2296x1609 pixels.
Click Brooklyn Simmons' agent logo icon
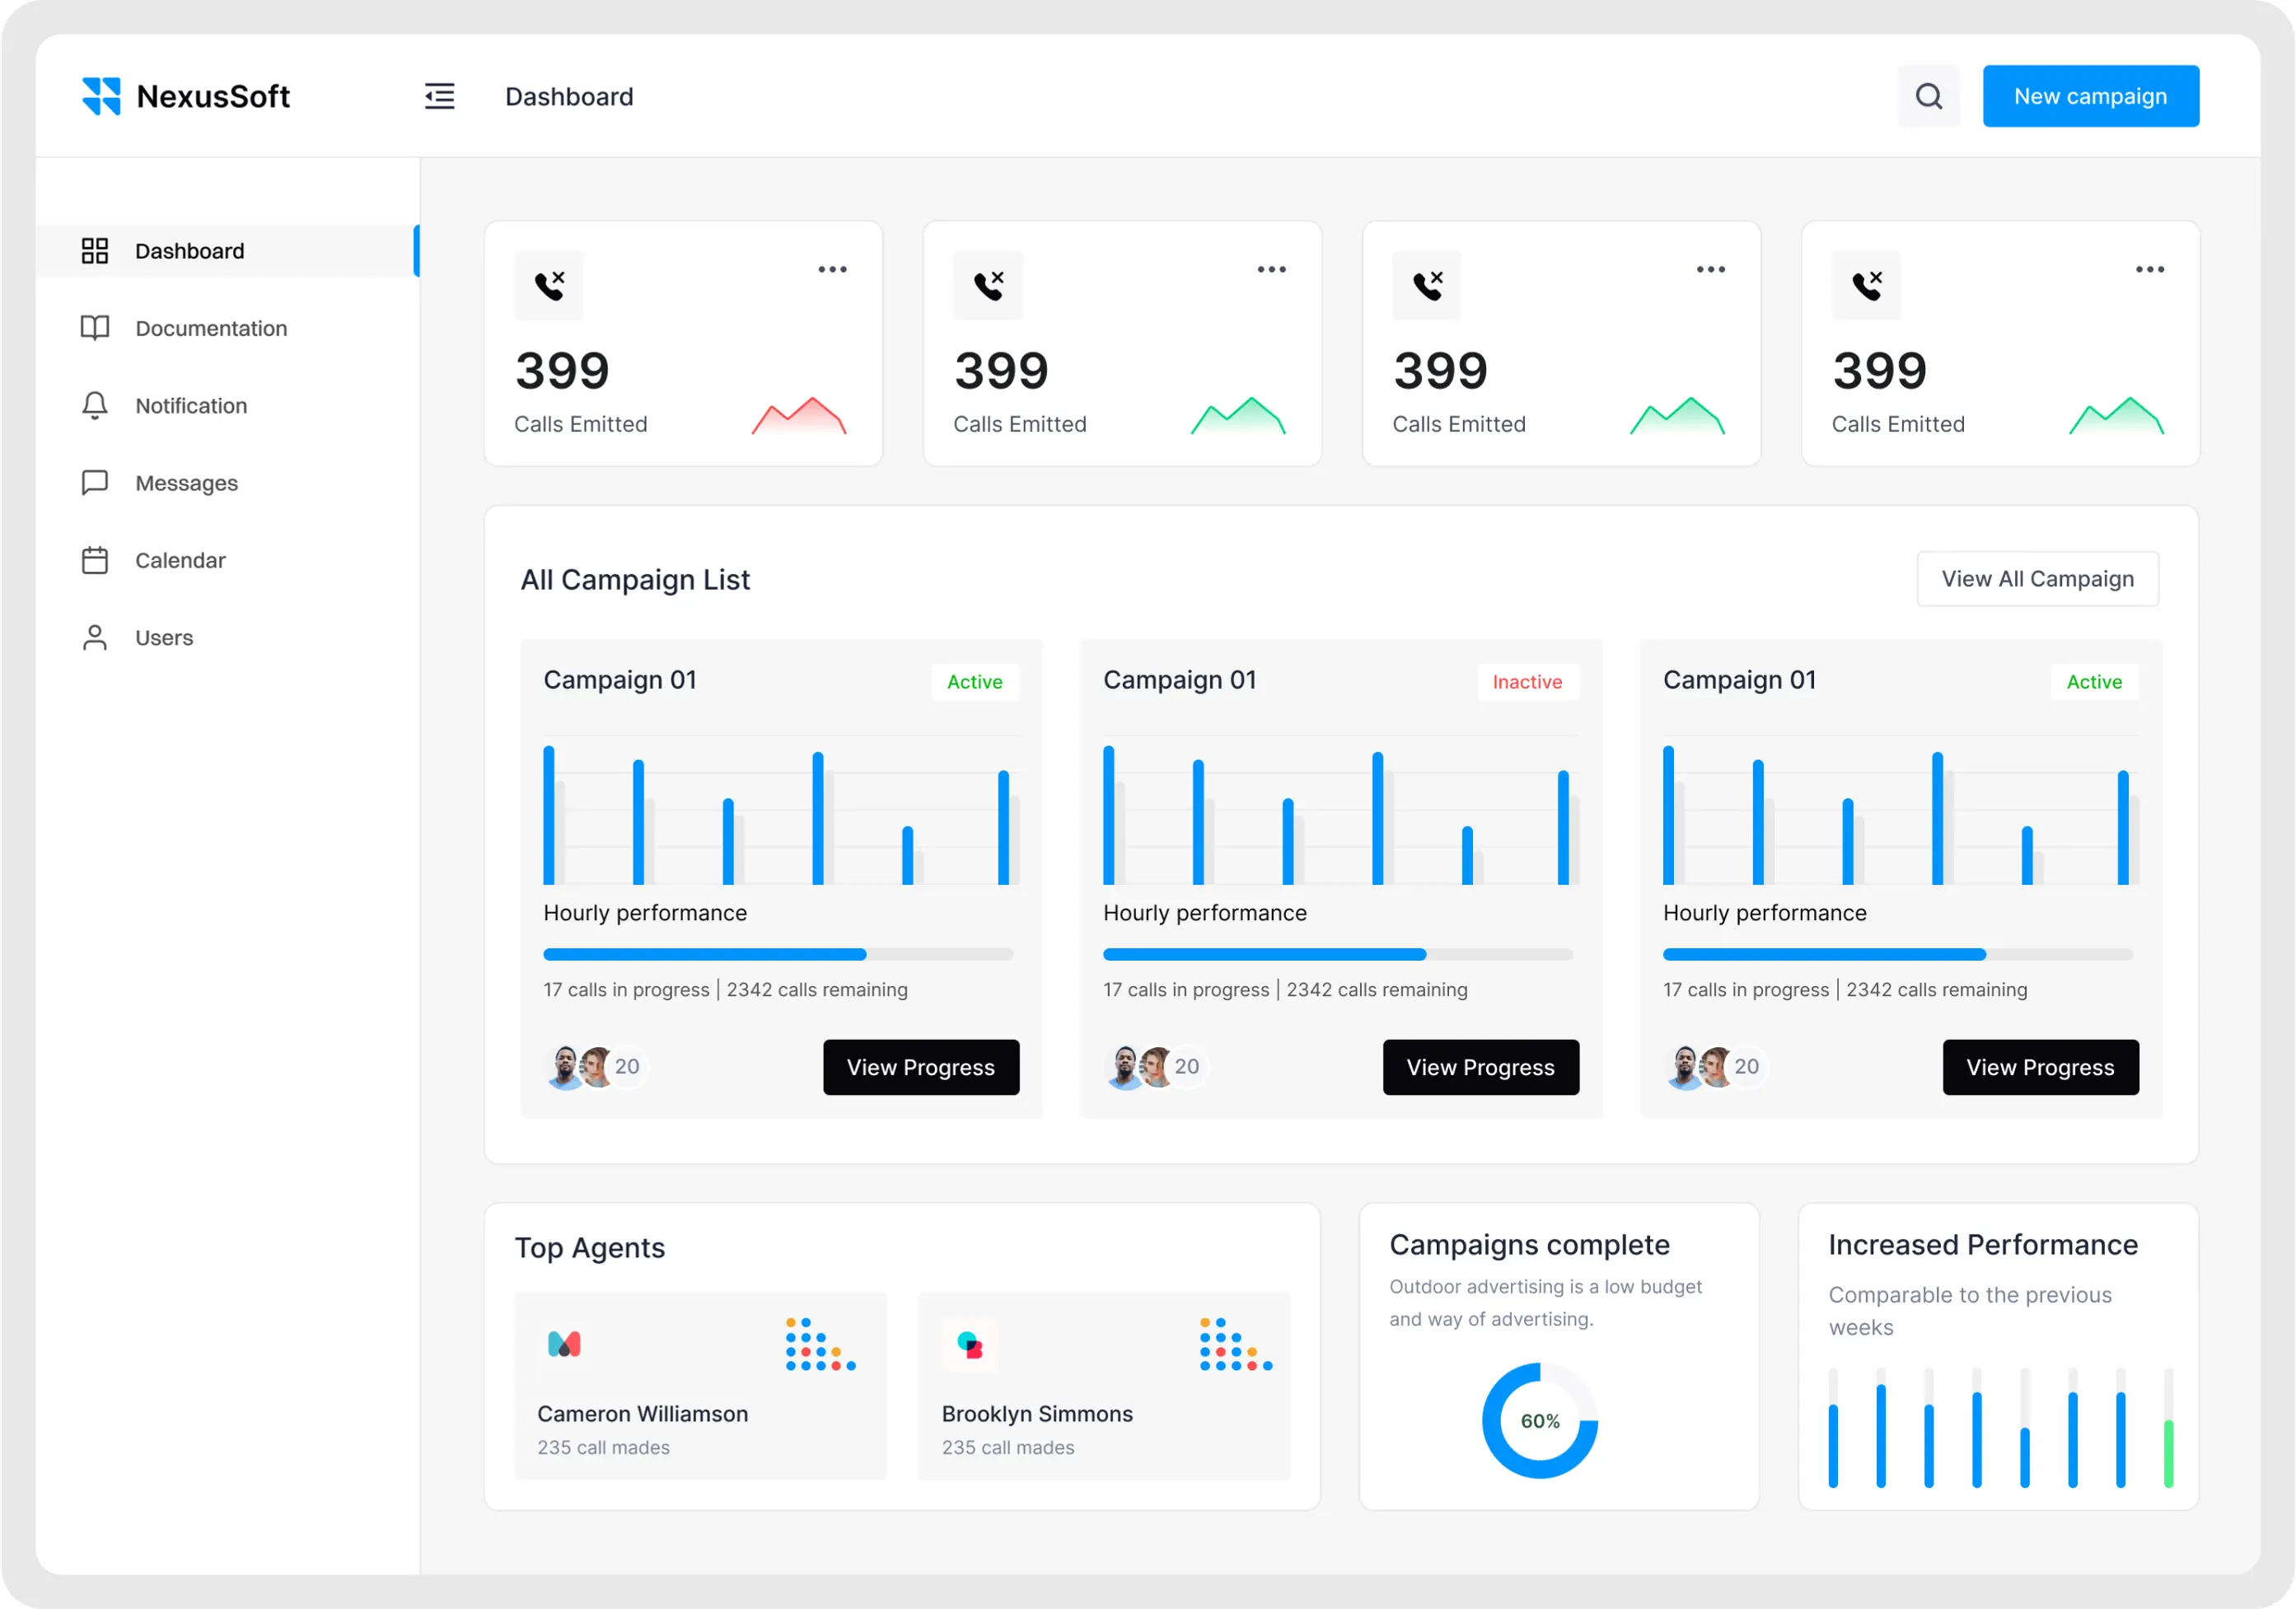click(x=969, y=1344)
